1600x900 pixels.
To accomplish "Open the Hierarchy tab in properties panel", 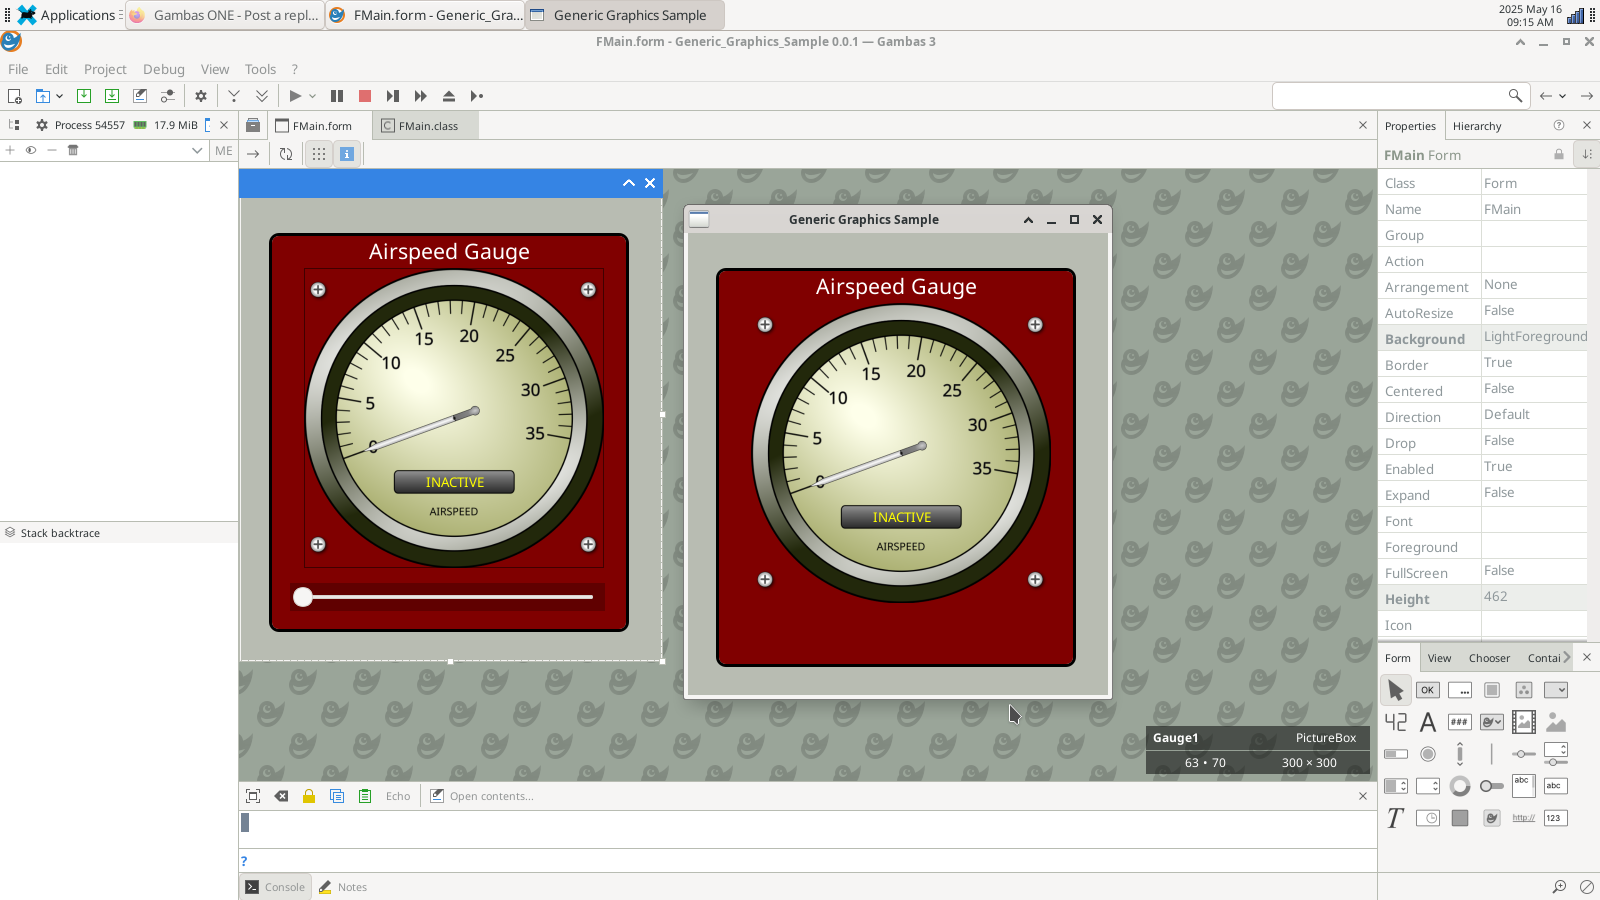I will click(x=1476, y=126).
